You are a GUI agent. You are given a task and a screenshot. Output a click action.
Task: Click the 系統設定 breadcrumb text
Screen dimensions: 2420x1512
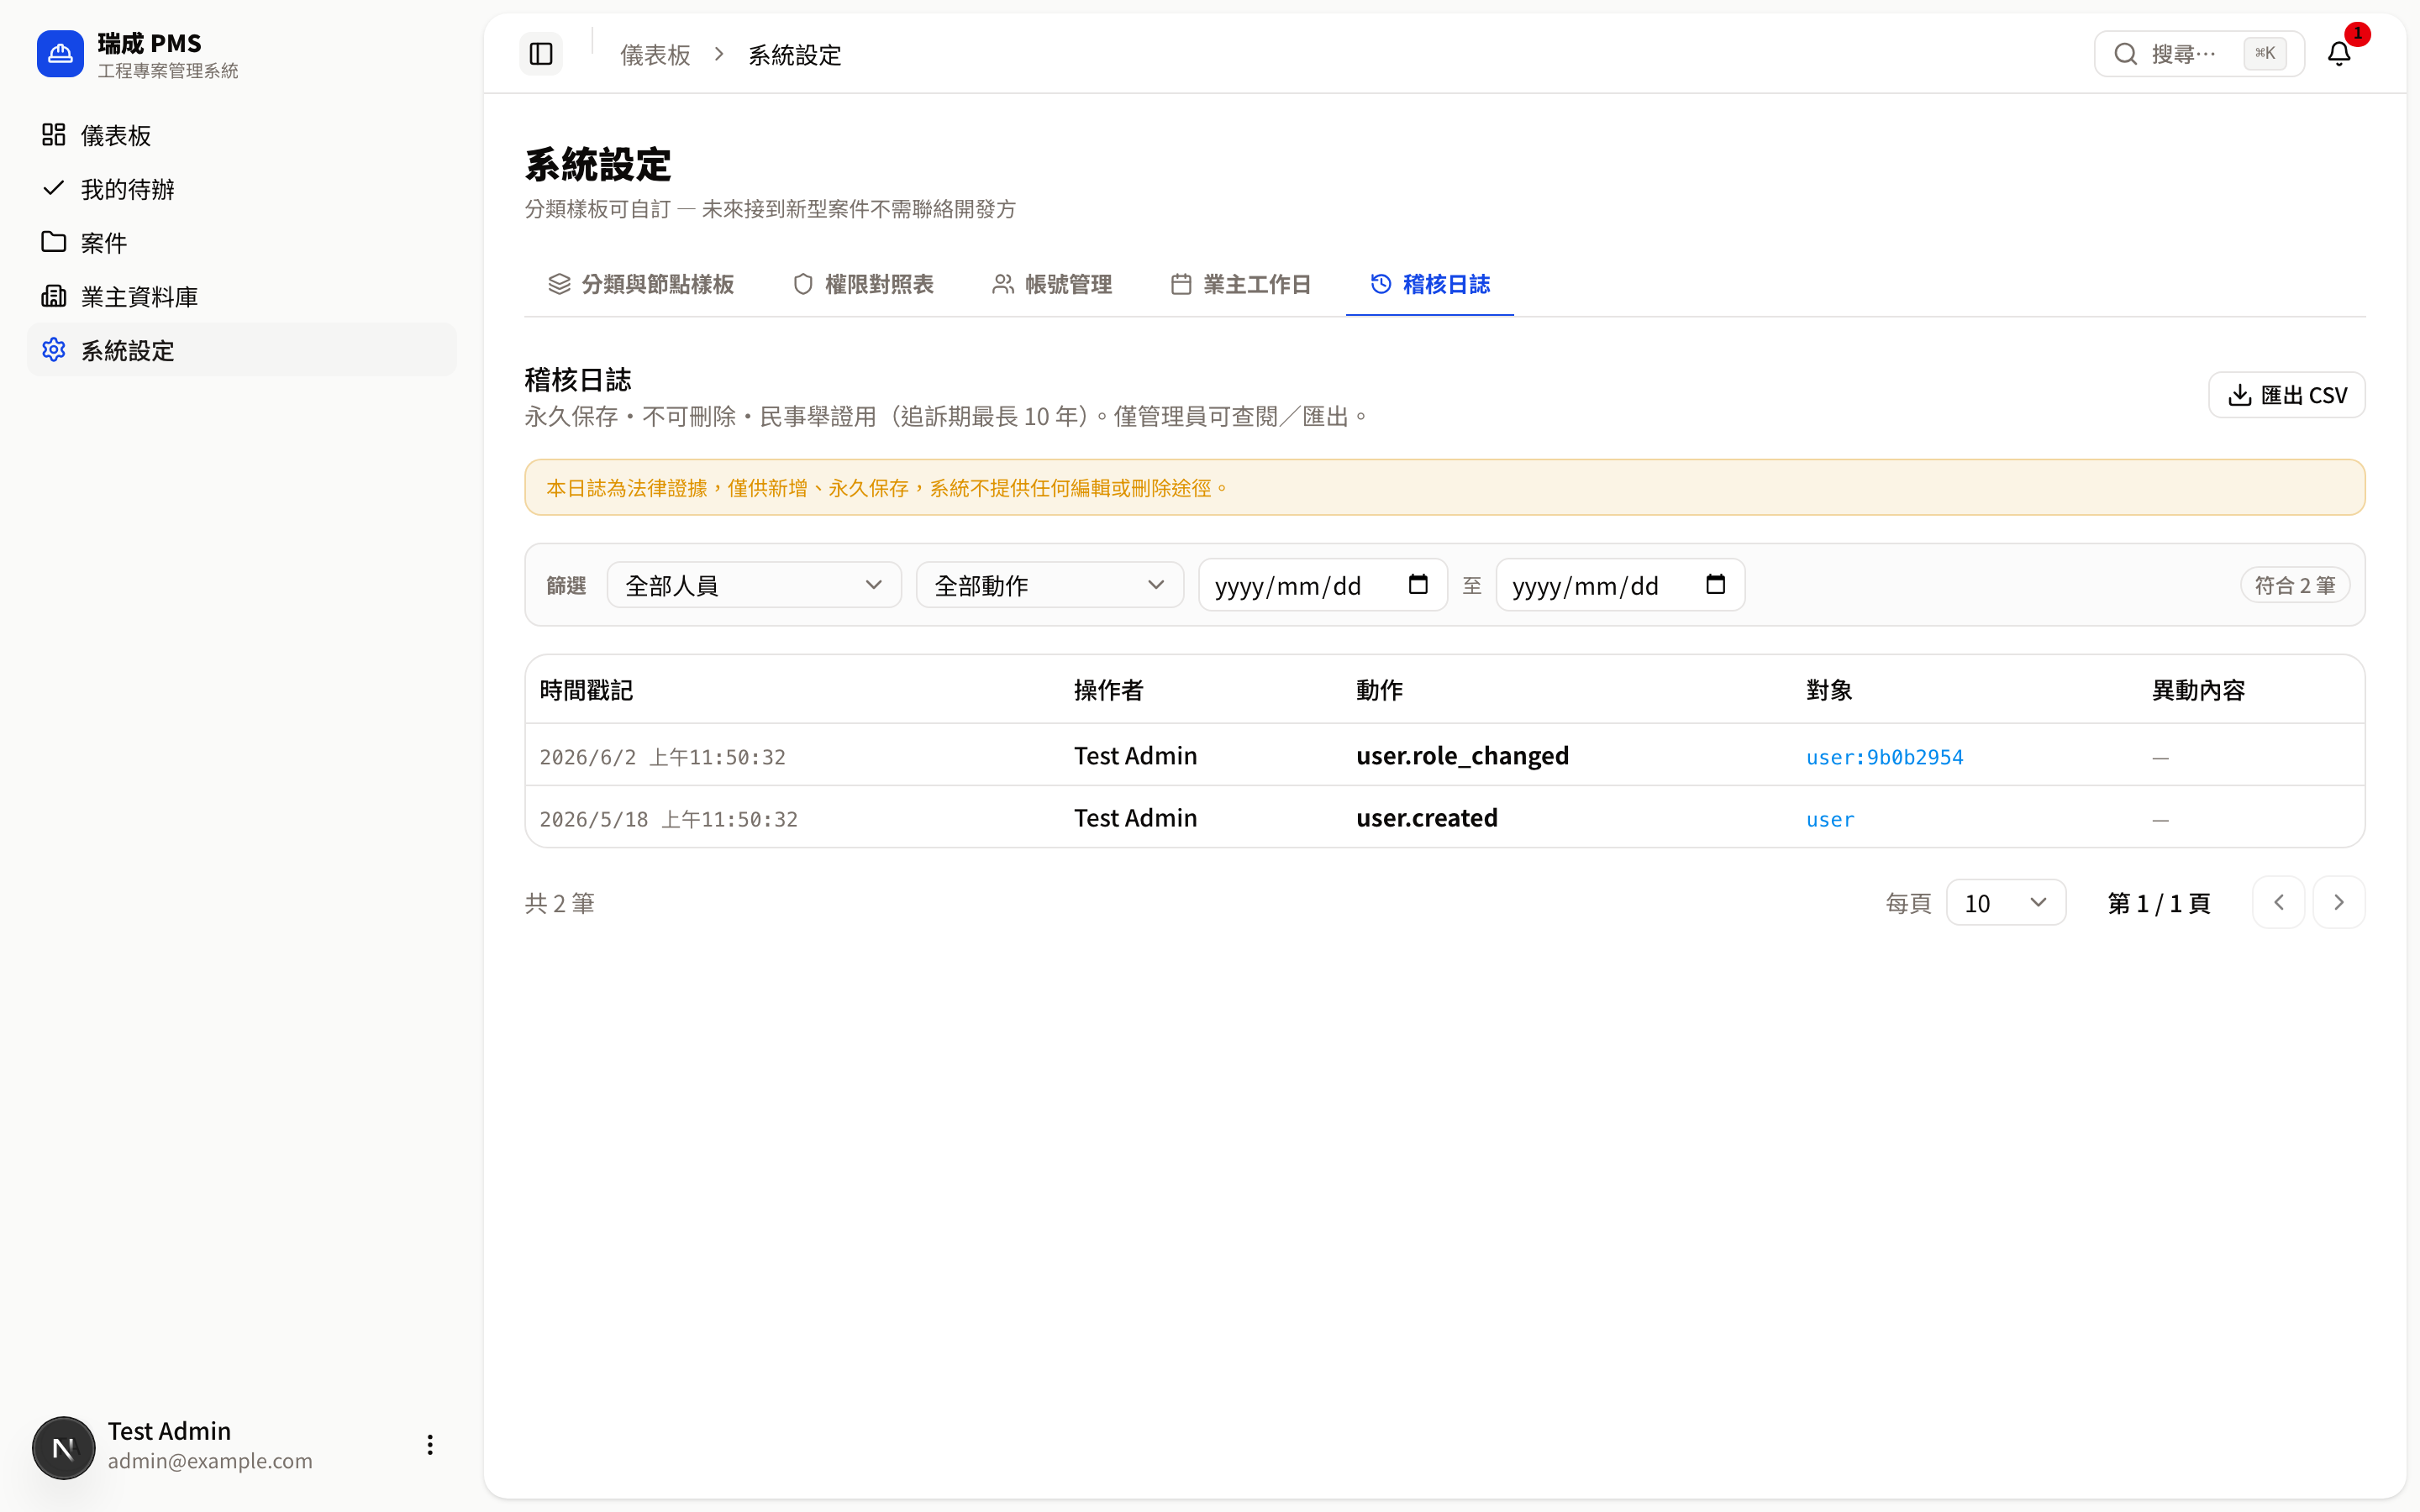[x=794, y=55]
